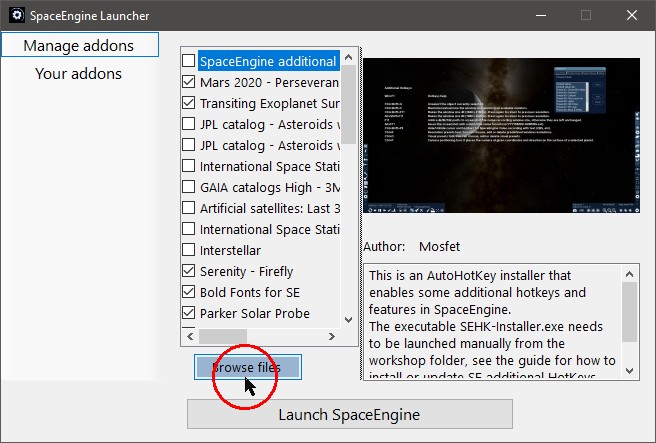Enable GAIA catalogs High addon checkbox
The image size is (656, 443).
(x=189, y=187)
